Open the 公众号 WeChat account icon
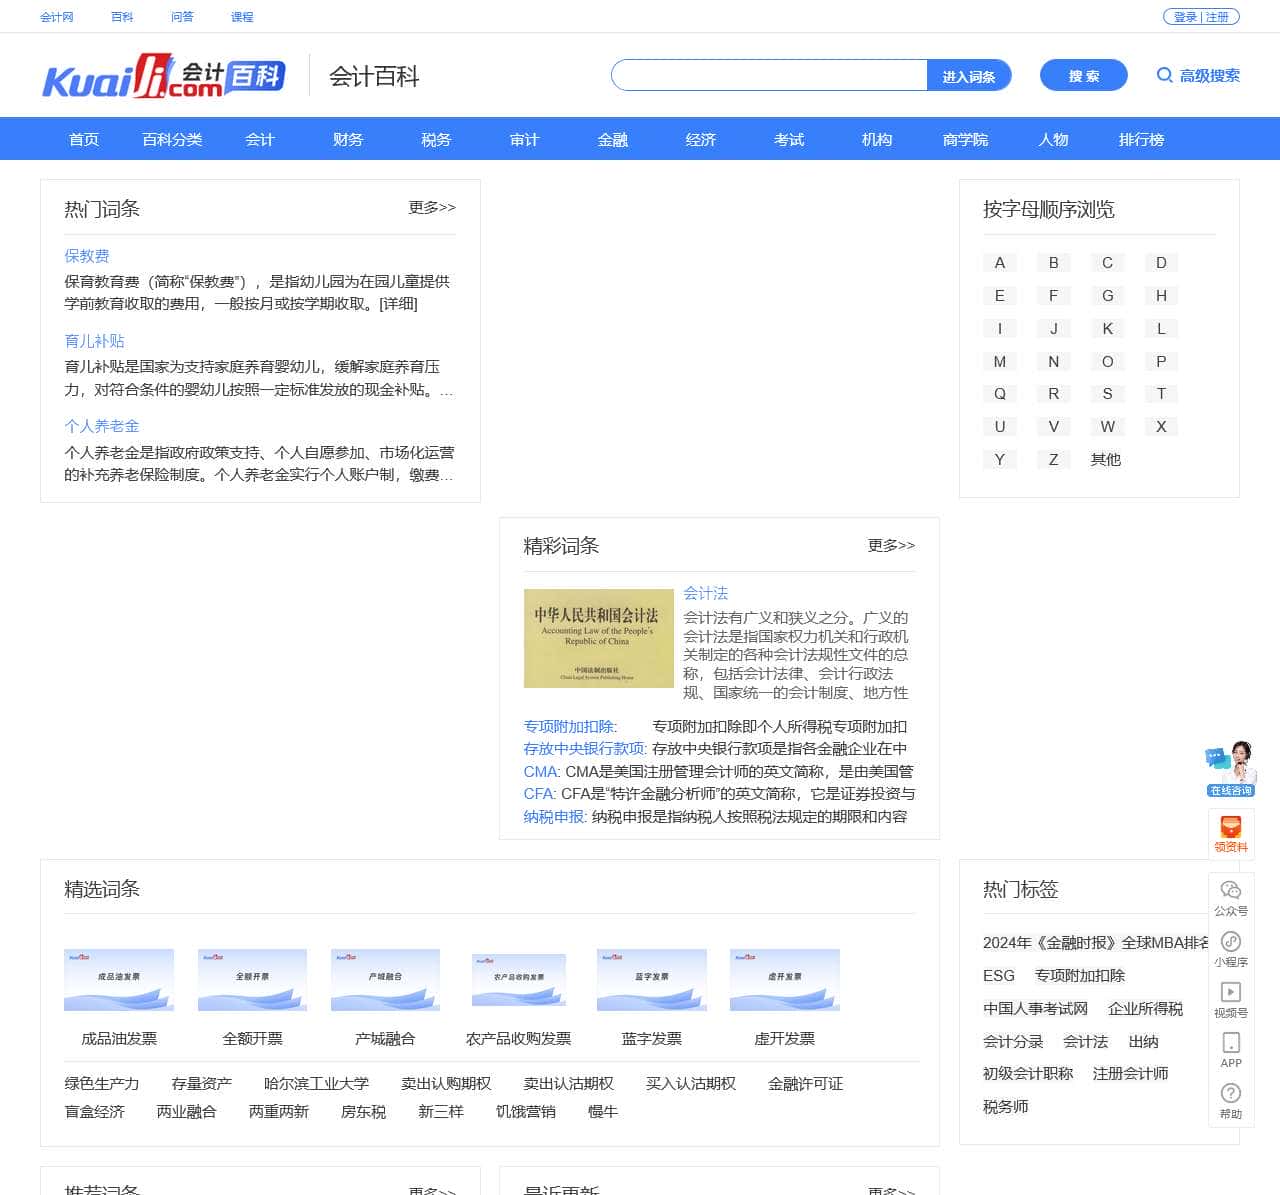This screenshot has height=1195, width=1280. [x=1230, y=895]
